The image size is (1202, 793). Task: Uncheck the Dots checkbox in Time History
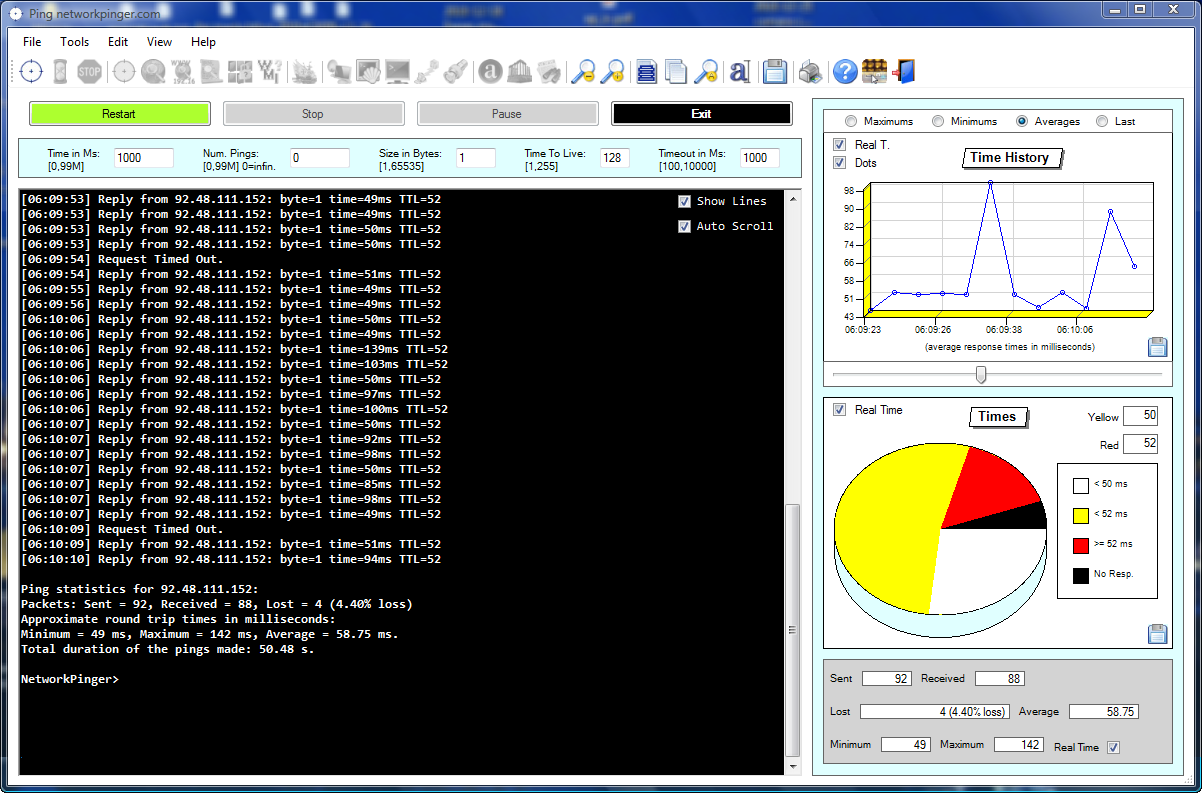(x=840, y=163)
